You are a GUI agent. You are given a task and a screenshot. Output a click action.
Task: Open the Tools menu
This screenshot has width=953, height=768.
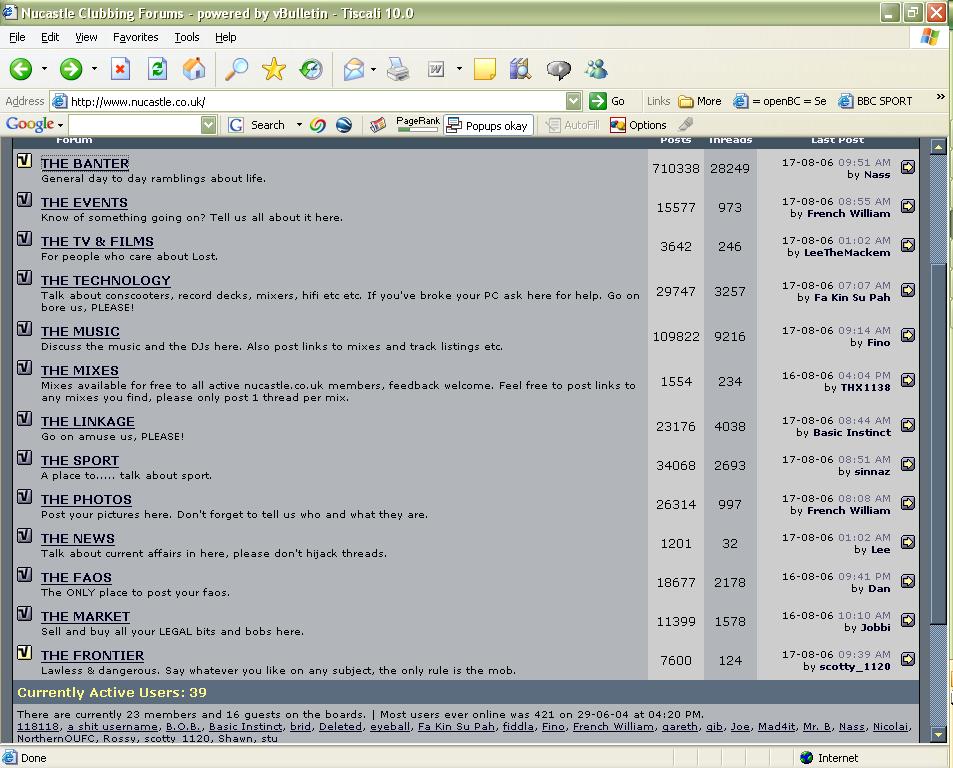tap(186, 37)
